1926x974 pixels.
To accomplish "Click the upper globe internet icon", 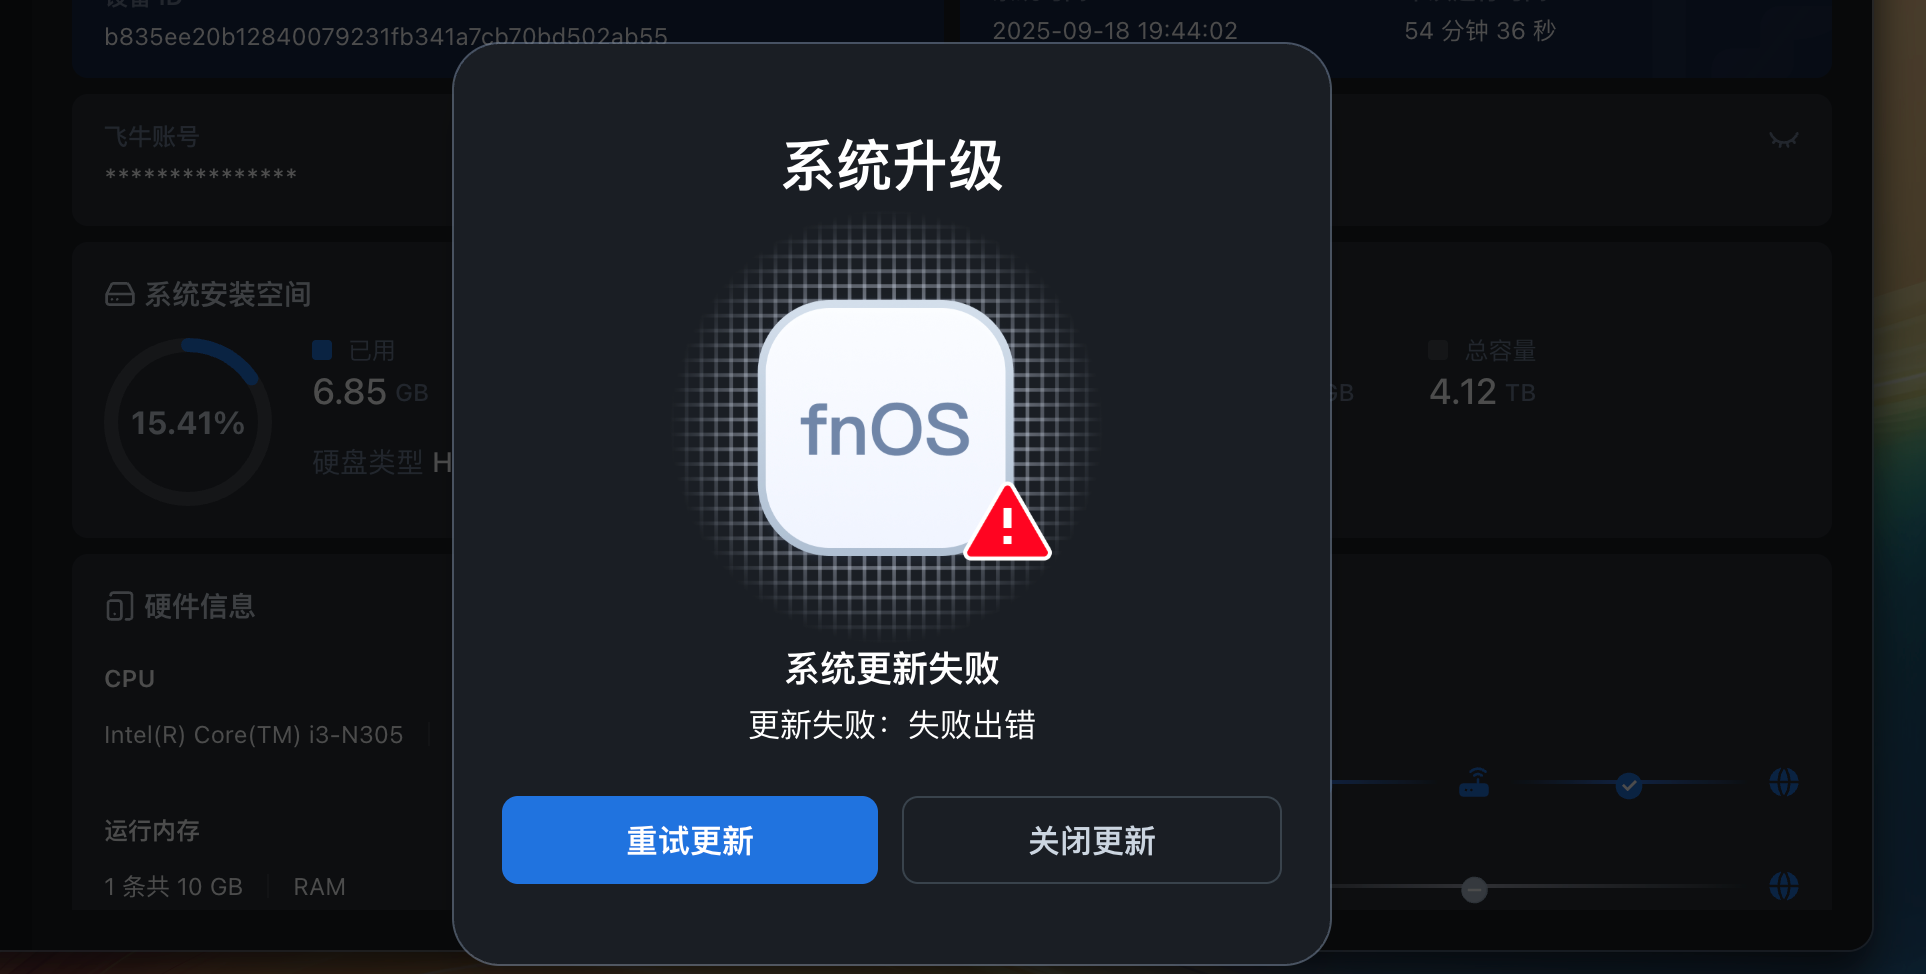I will pyautogui.click(x=1784, y=782).
